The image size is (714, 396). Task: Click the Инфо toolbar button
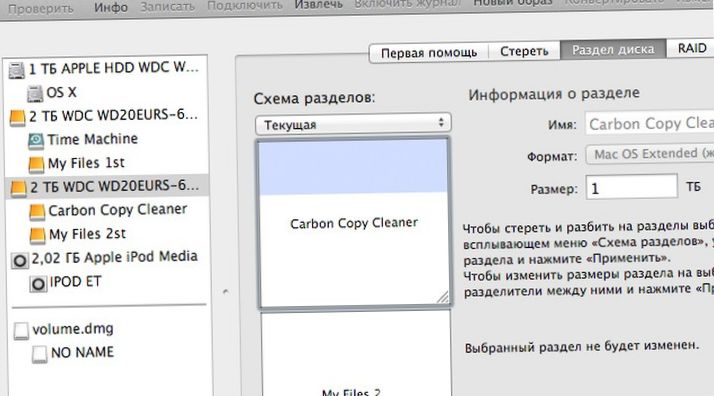pos(111,7)
